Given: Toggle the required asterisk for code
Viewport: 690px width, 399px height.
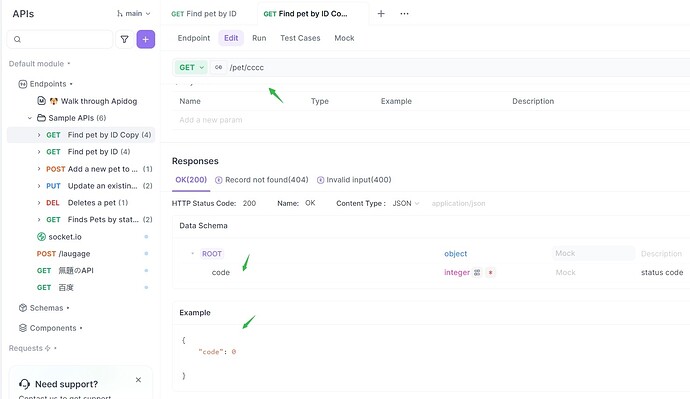Looking at the screenshot, I should click(490, 273).
